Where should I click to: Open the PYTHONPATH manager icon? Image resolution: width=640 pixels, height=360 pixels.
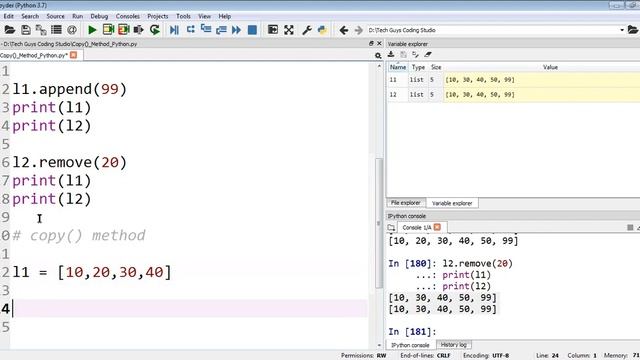[322, 30]
